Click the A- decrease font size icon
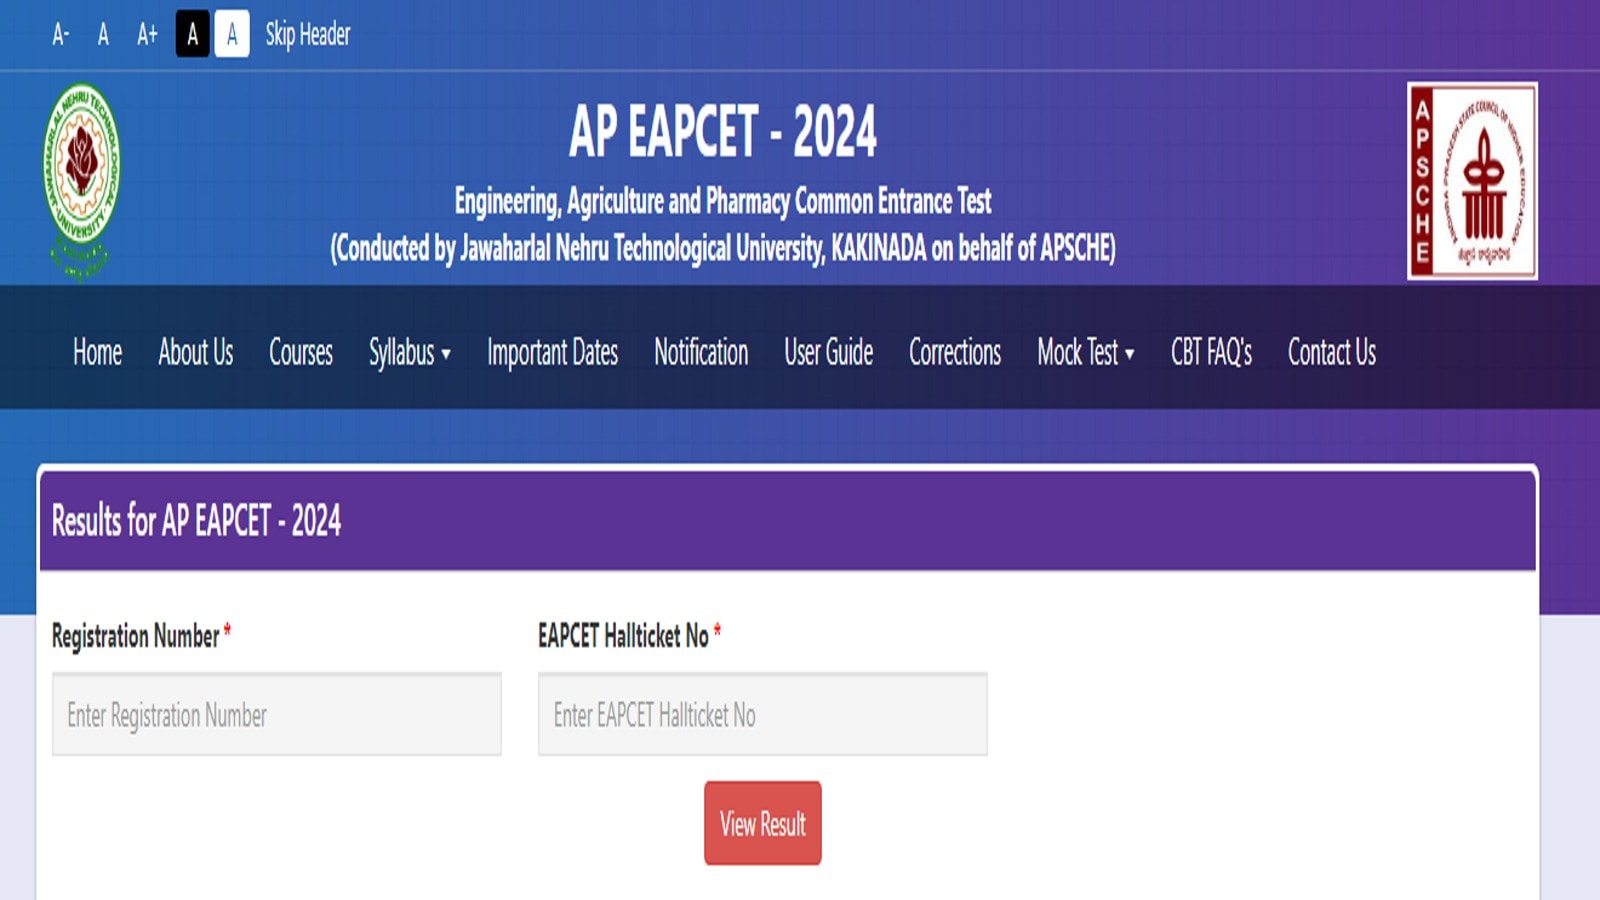This screenshot has height=900, width=1600. click(x=61, y=35)
